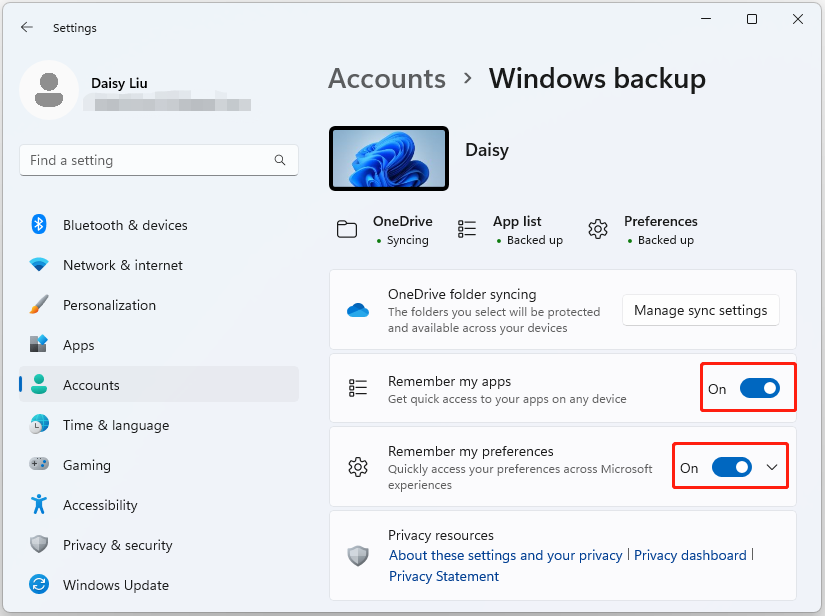825x616 pixels.
Task: Select Time & language category
Action: coord(159,425)
